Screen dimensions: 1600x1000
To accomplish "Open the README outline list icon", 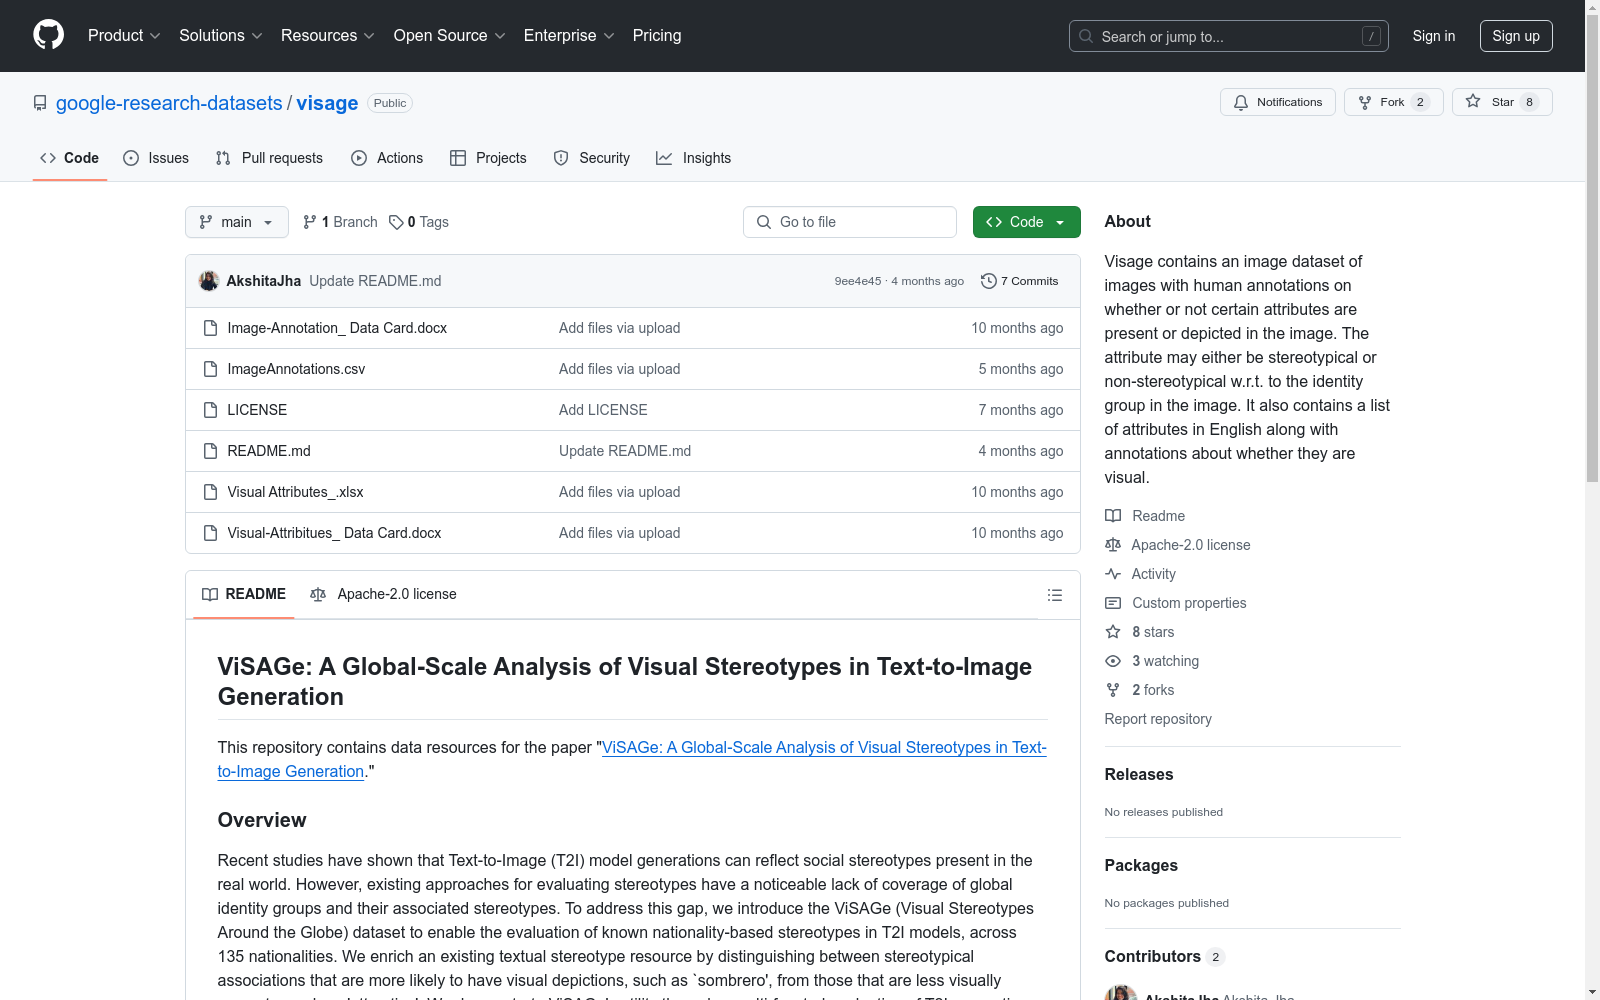I will (x=1054, y=595).
